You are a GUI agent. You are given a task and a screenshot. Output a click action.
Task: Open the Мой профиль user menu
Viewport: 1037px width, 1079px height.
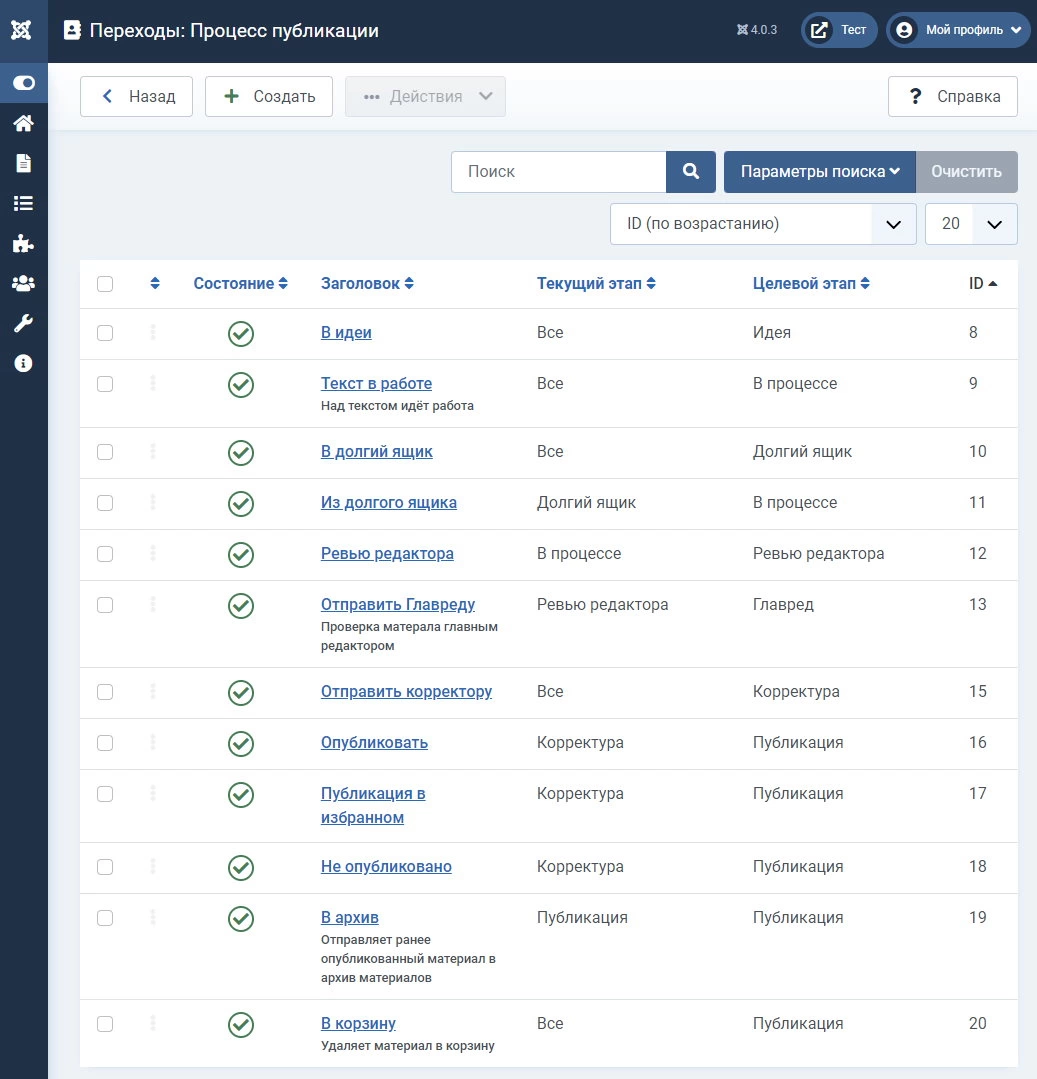click(958, 30)
